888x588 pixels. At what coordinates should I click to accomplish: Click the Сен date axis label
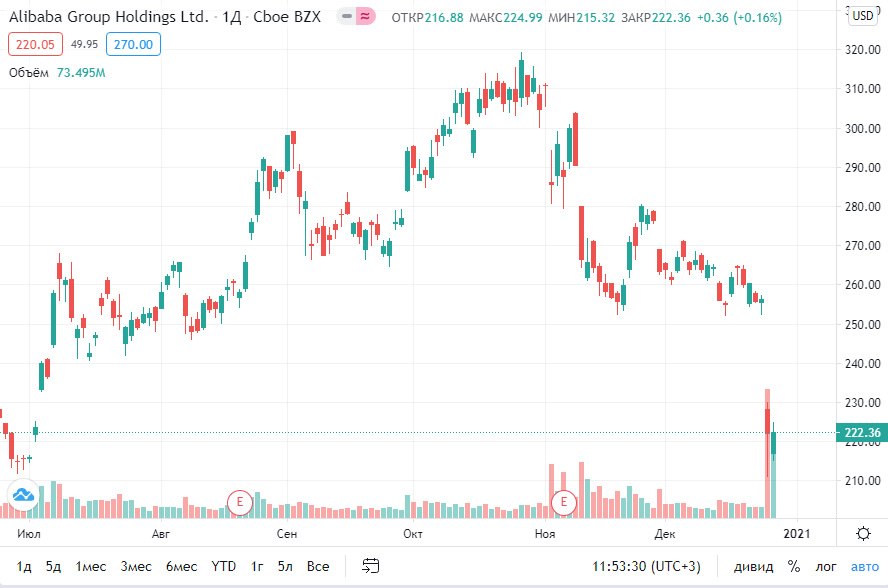(287, 534)
